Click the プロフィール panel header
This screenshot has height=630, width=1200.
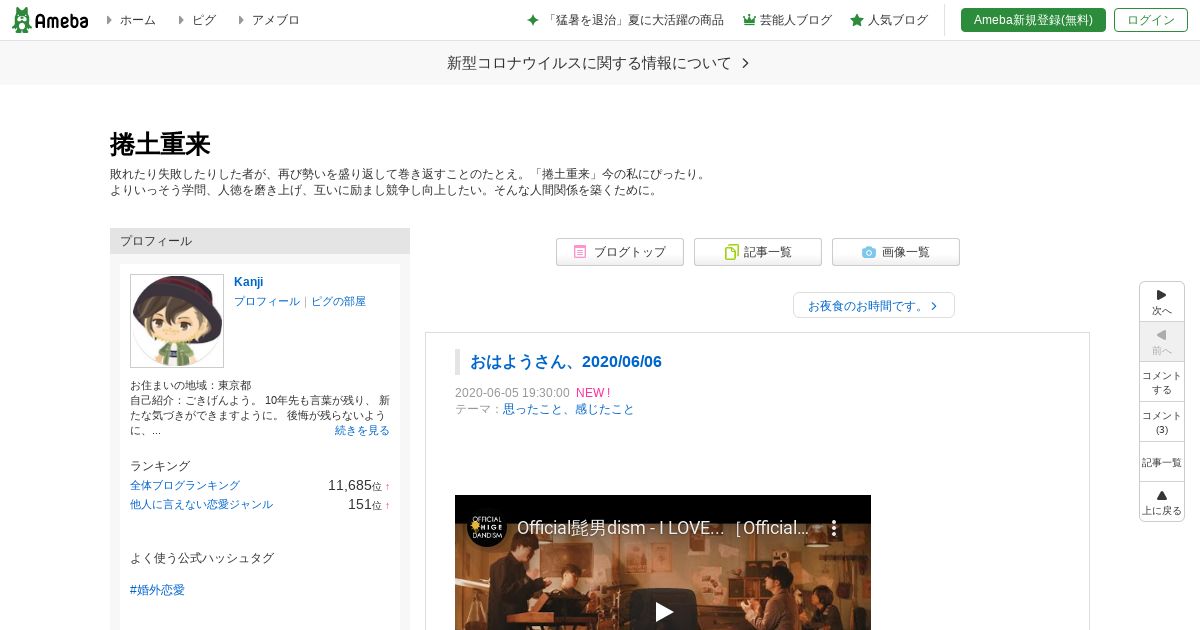(x=260, y=241)
